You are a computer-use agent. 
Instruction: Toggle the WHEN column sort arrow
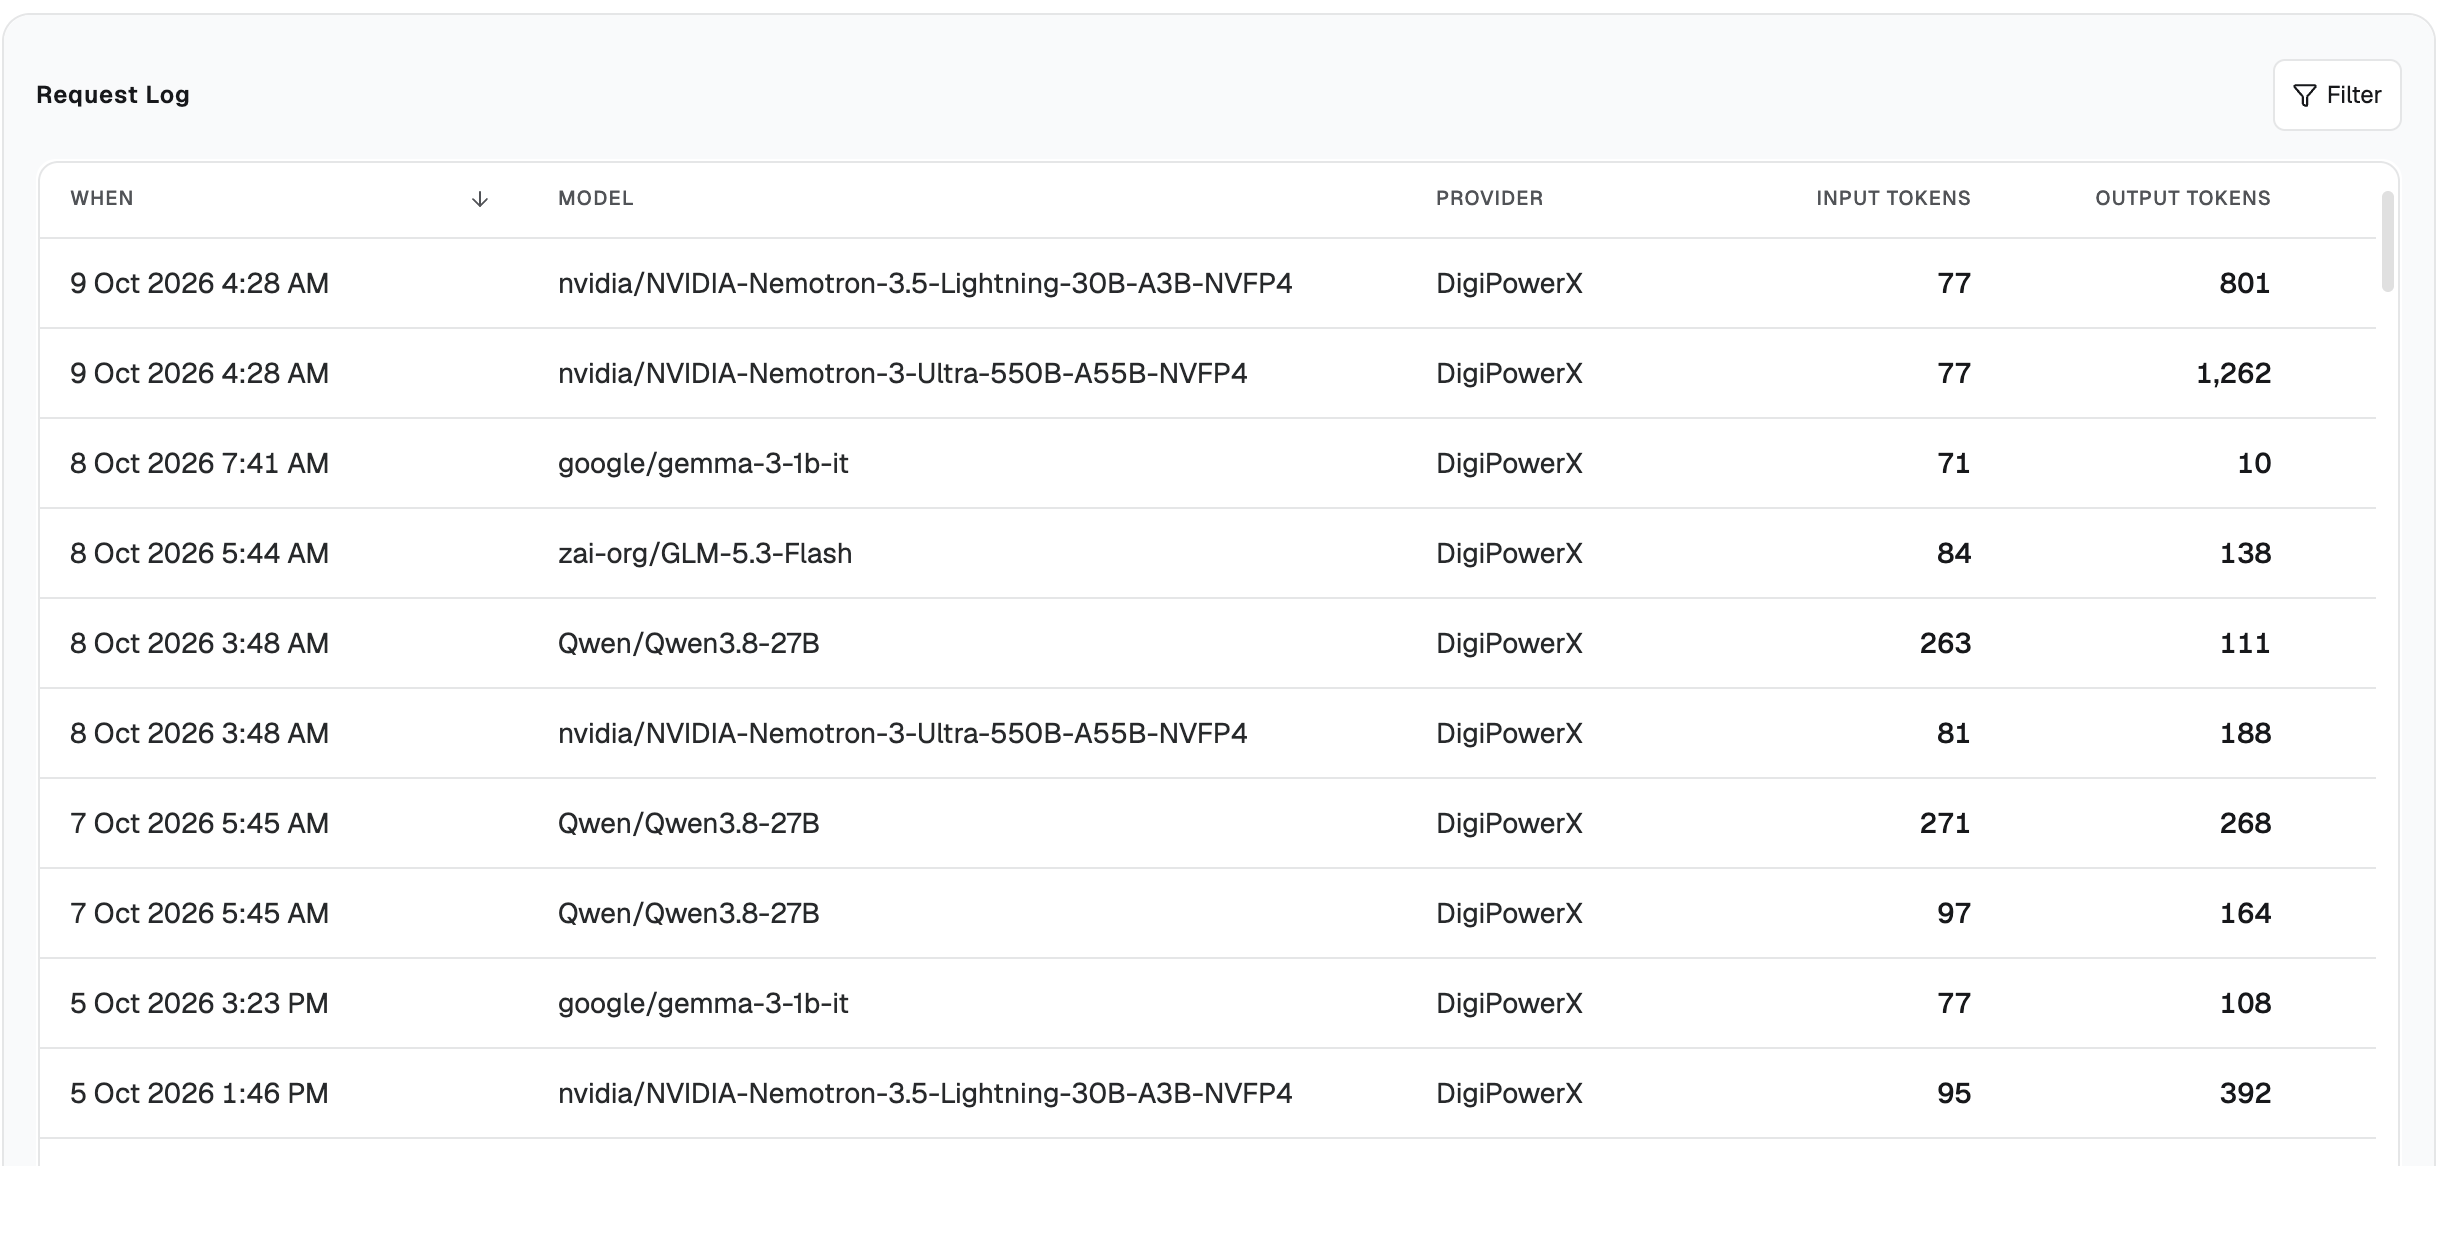pos(480,199)
